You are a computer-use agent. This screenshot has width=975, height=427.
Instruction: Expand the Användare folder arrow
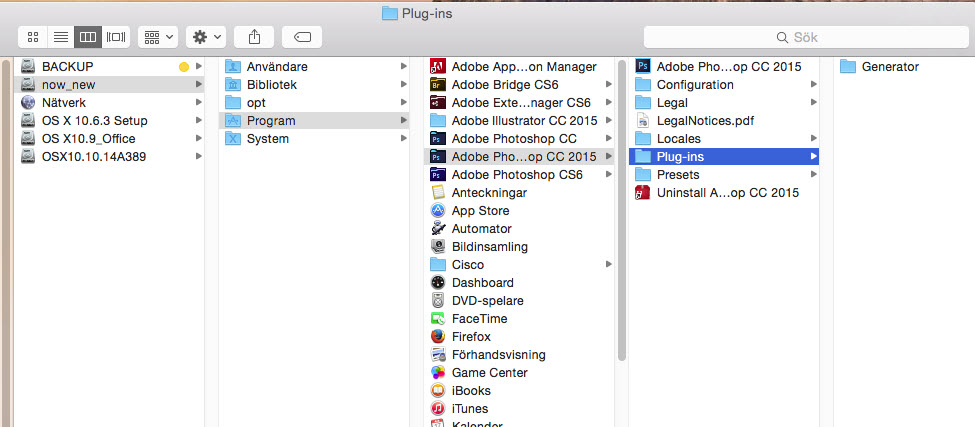(x=404, y=67)
